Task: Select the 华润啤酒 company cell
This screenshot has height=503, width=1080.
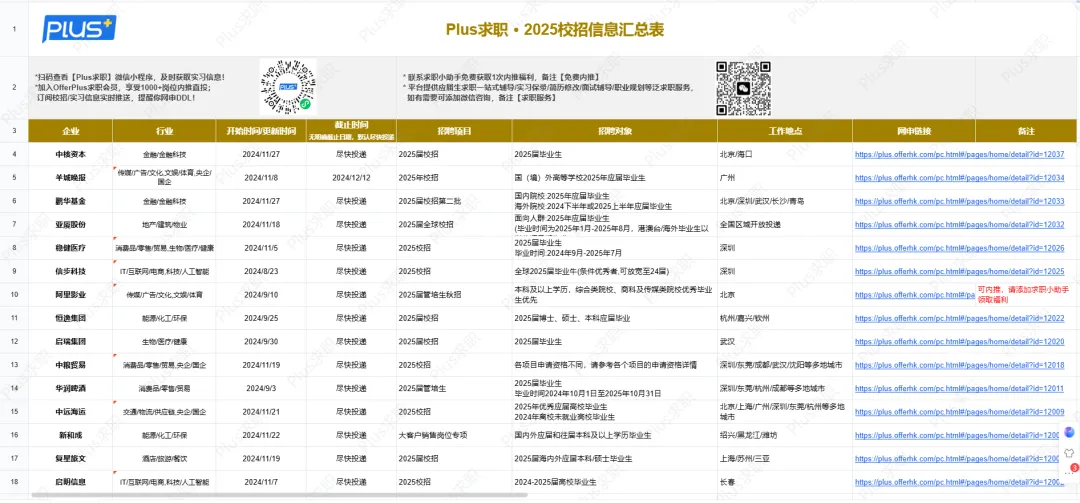Action: 70,389
